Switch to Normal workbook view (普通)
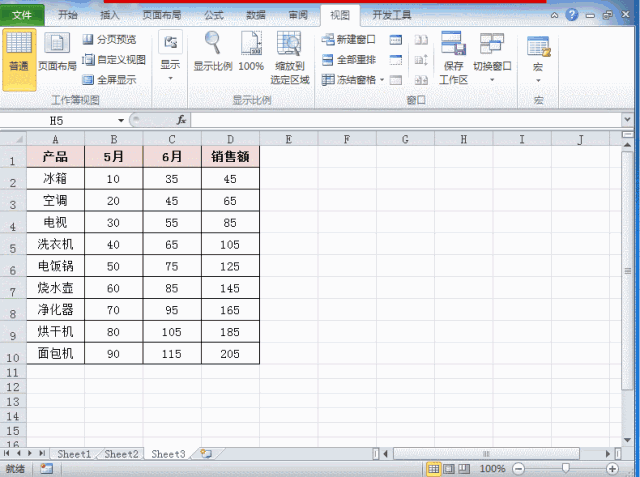Image resolution: width=640 pixels, height=477 pixels. 19,60
